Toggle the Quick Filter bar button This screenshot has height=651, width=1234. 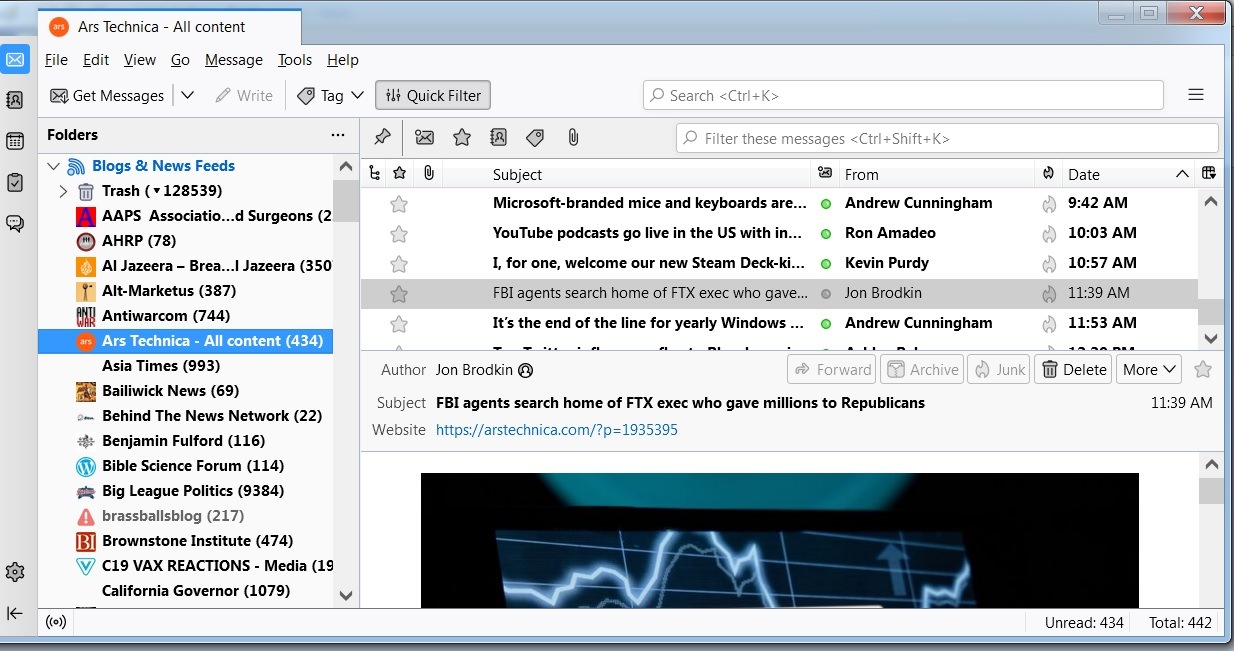coord(433,96)
